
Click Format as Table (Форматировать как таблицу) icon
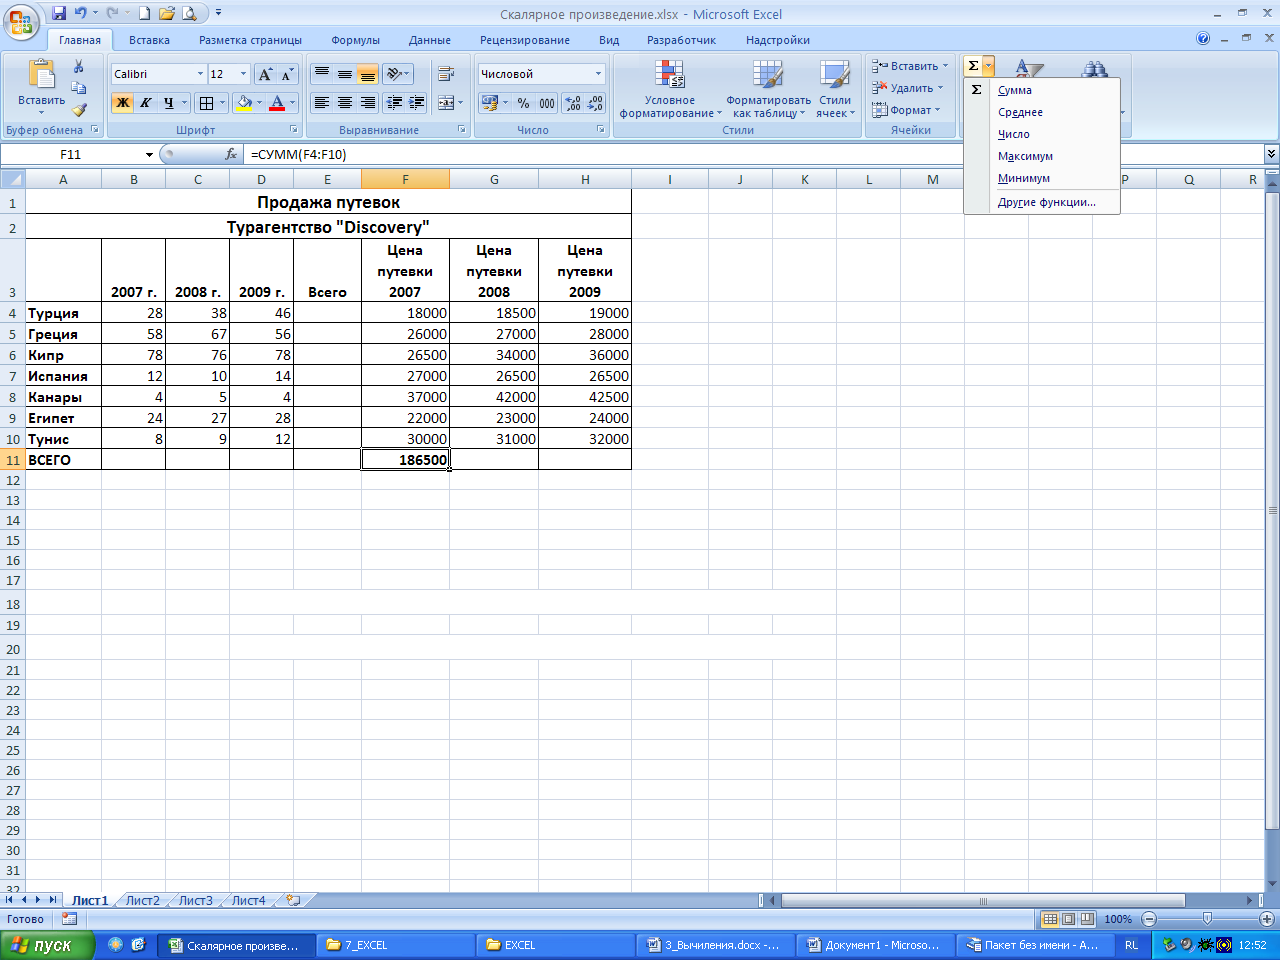tap(768, 75)
